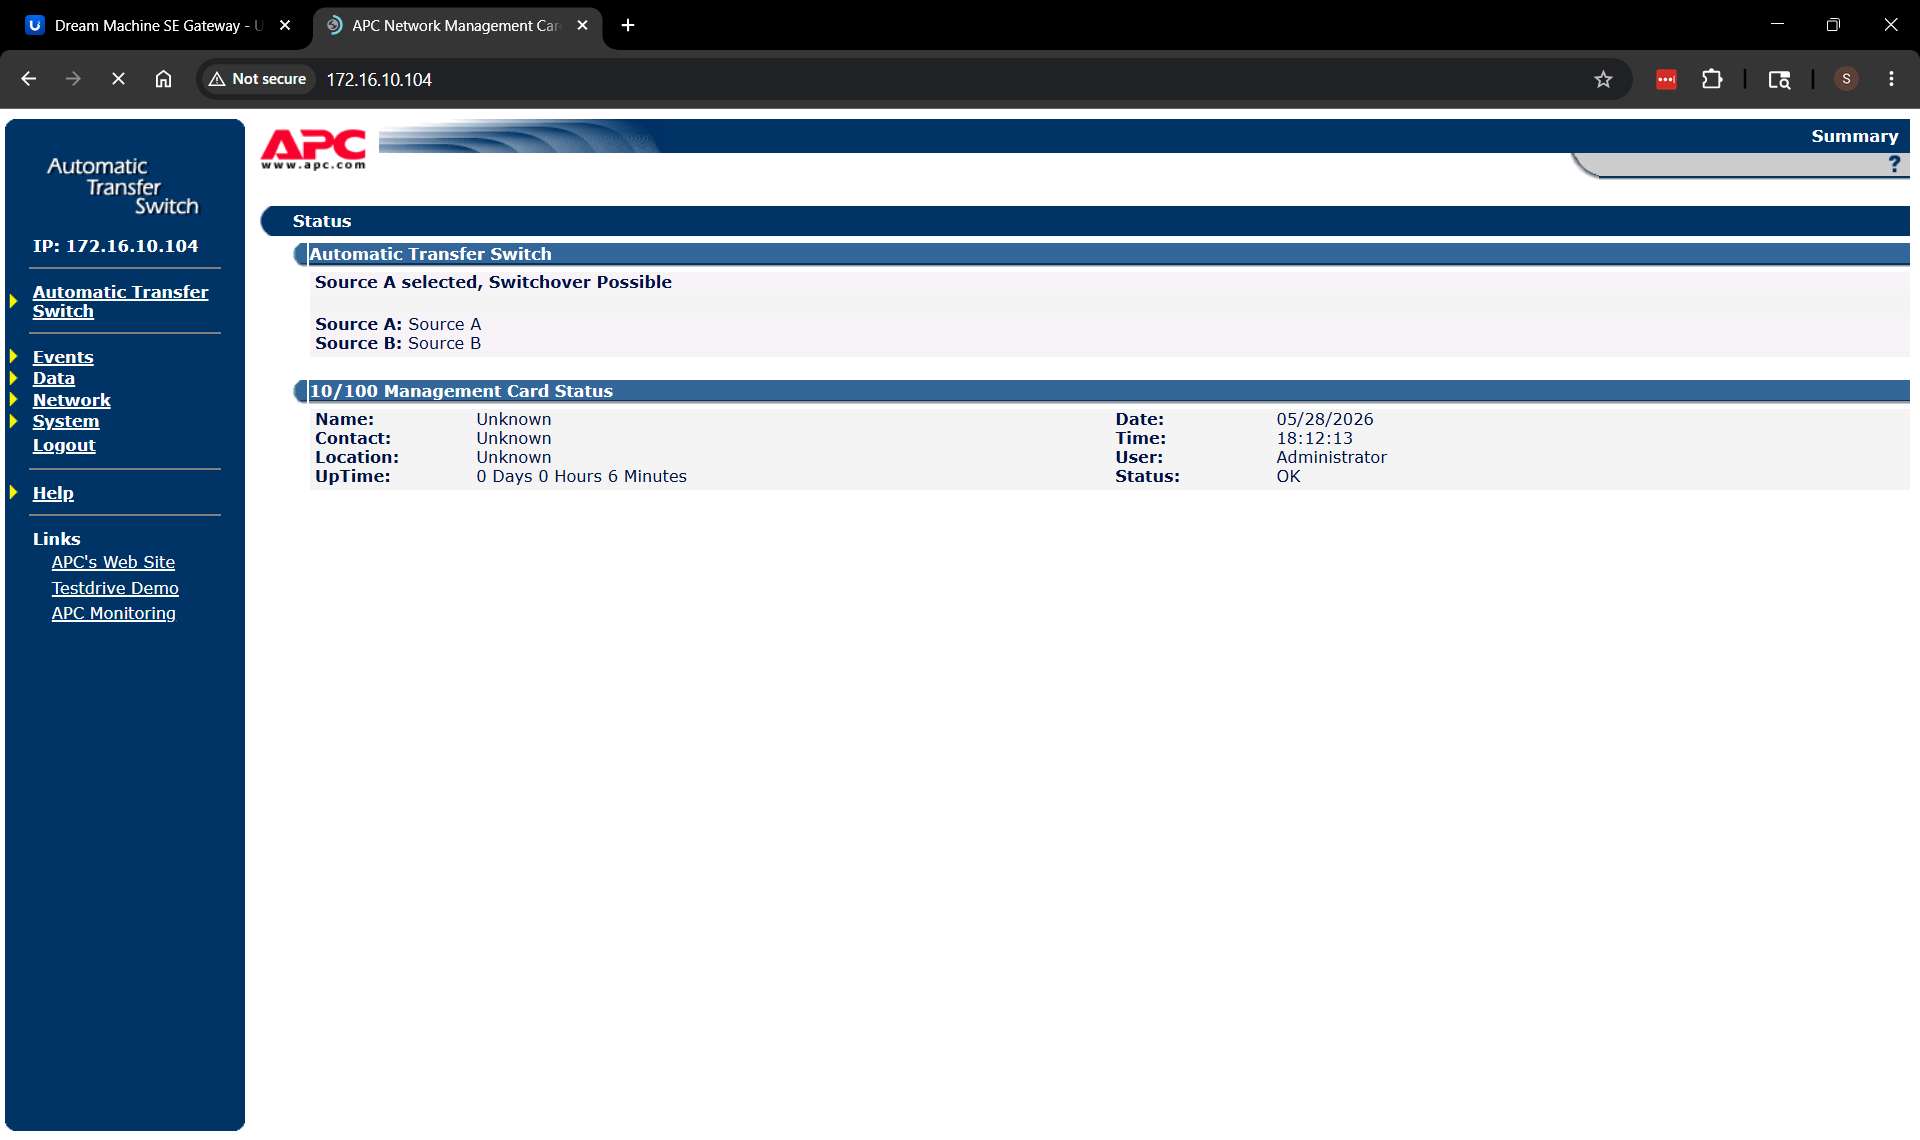Open the Testdrive Demo link
Screen dimensions: 1920x1140
[x=115, y=588]
